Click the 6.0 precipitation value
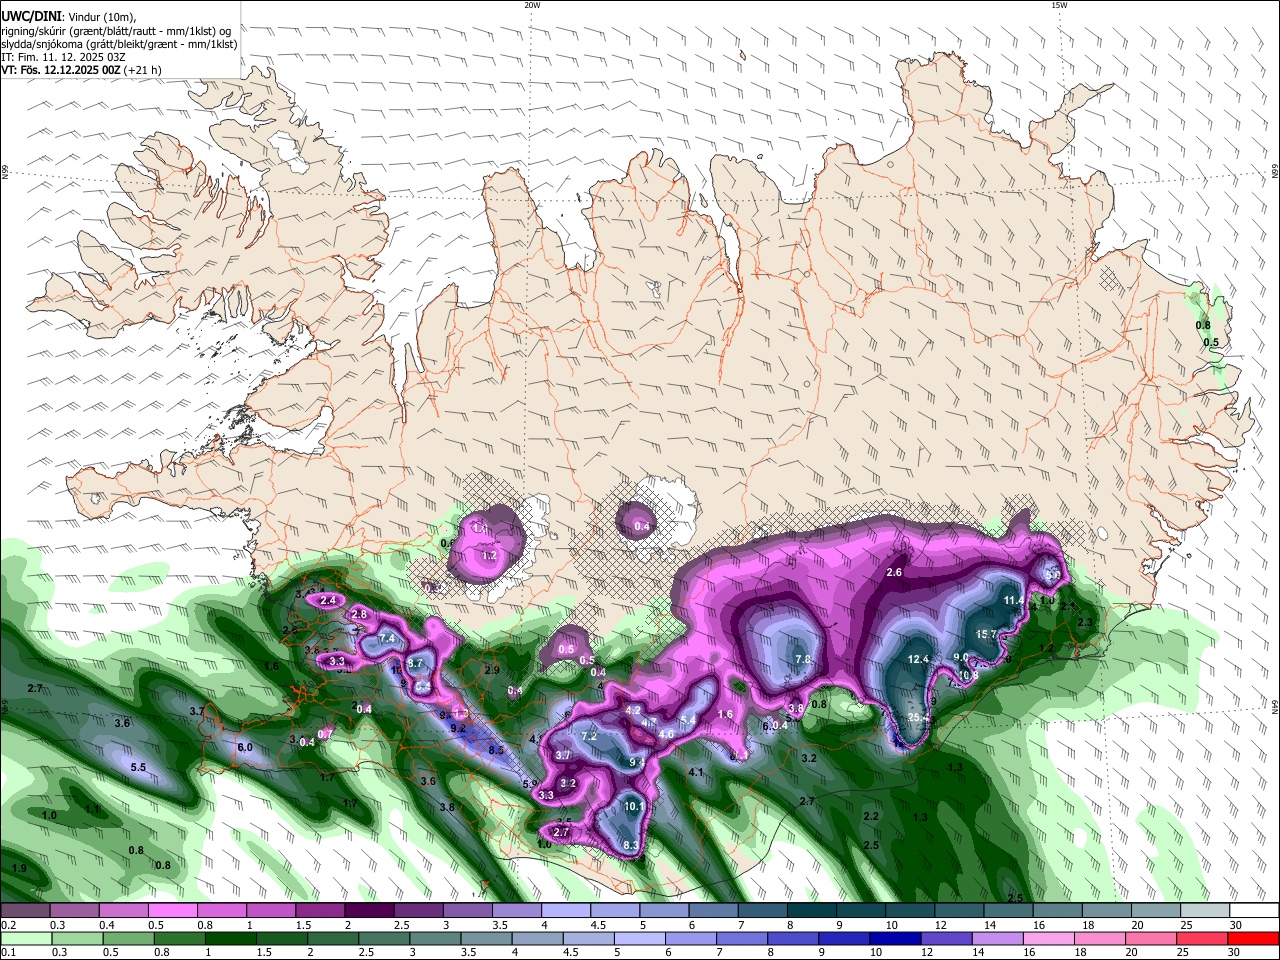The image size is (1280, 960). (x=244, y=747)
